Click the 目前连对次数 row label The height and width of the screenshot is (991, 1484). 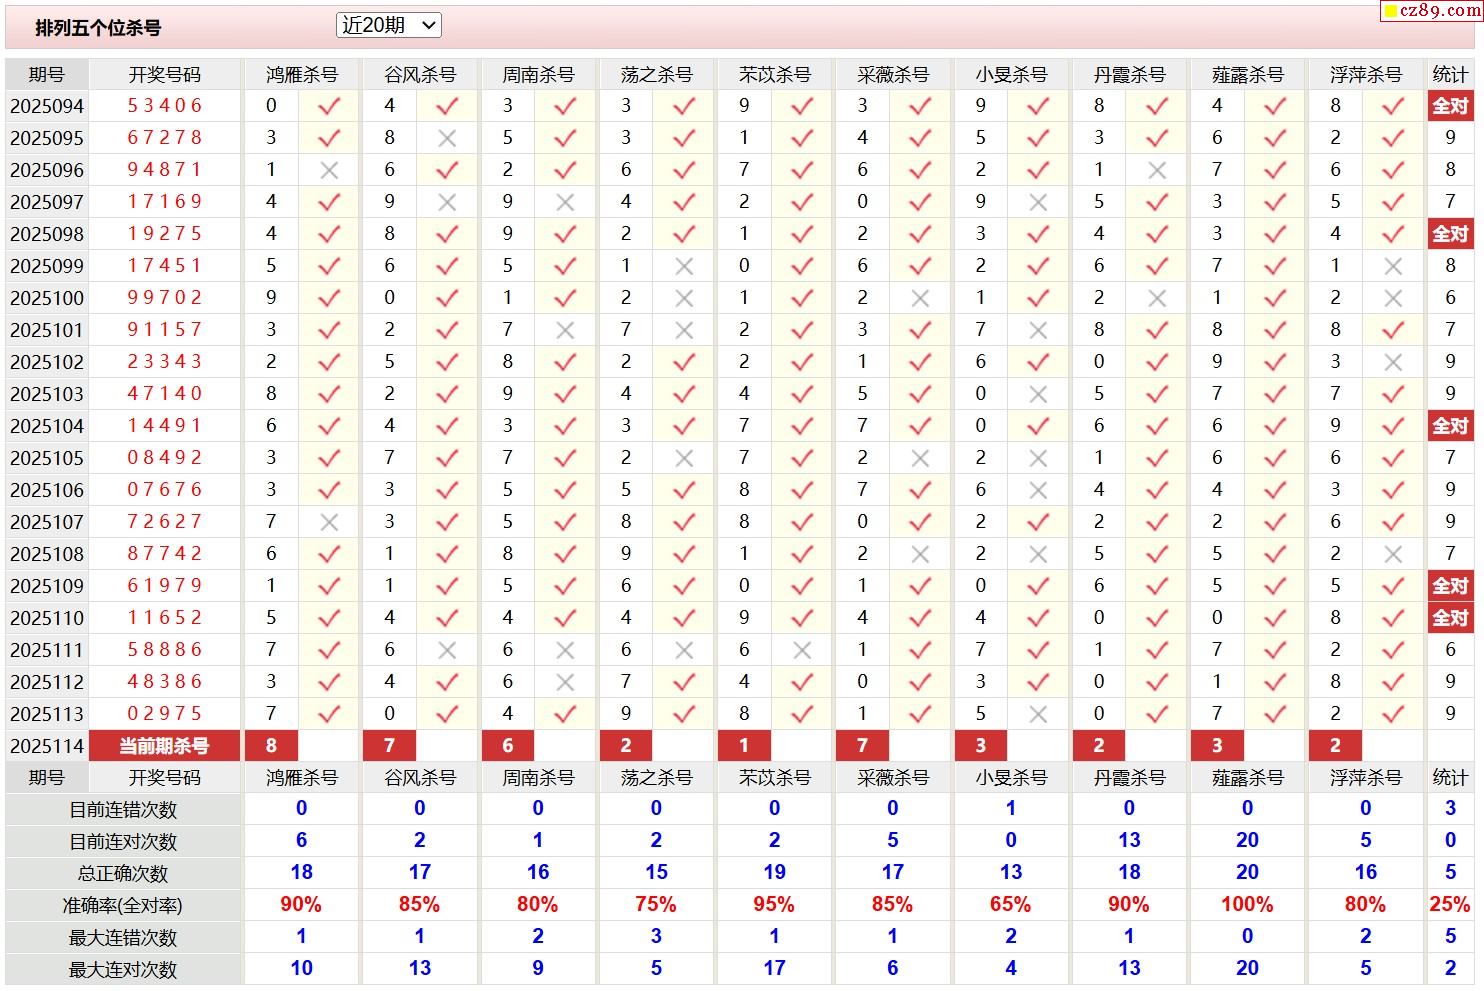123,842
